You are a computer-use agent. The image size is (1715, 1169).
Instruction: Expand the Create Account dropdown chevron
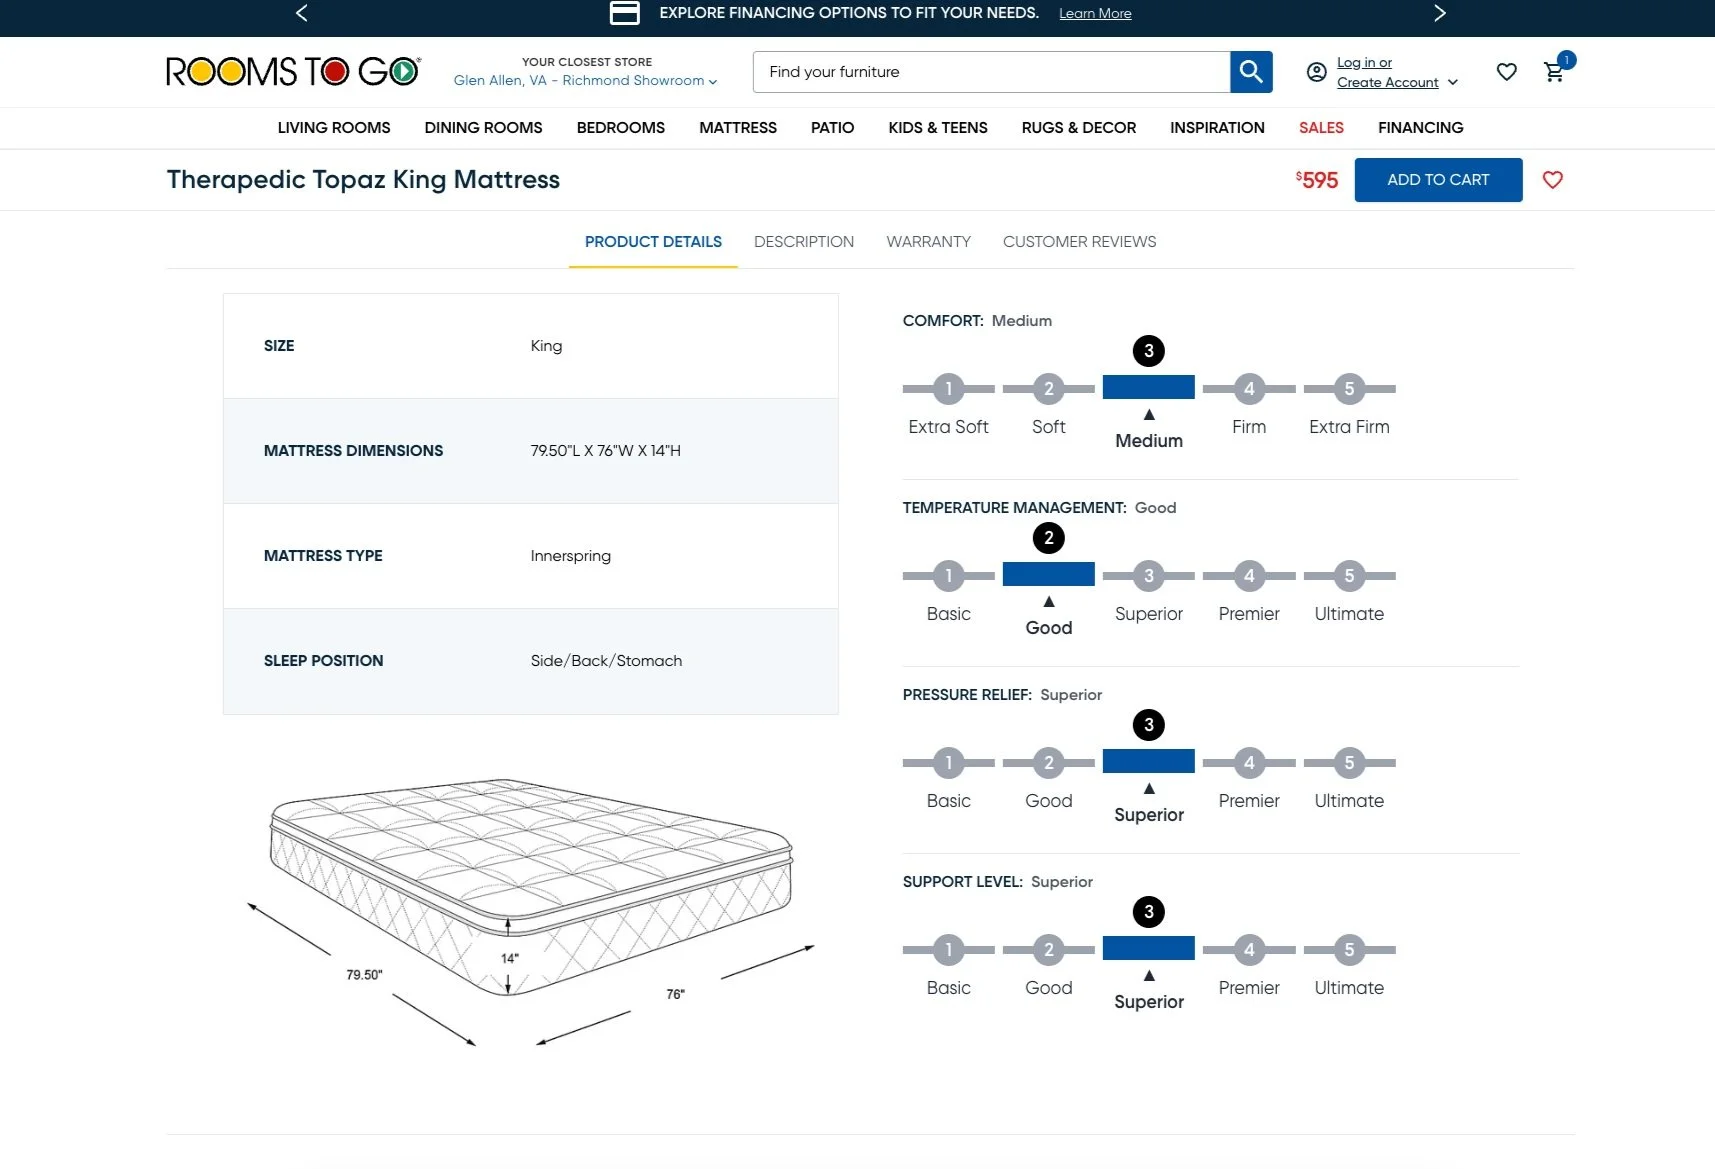(x=1452, y=83)
